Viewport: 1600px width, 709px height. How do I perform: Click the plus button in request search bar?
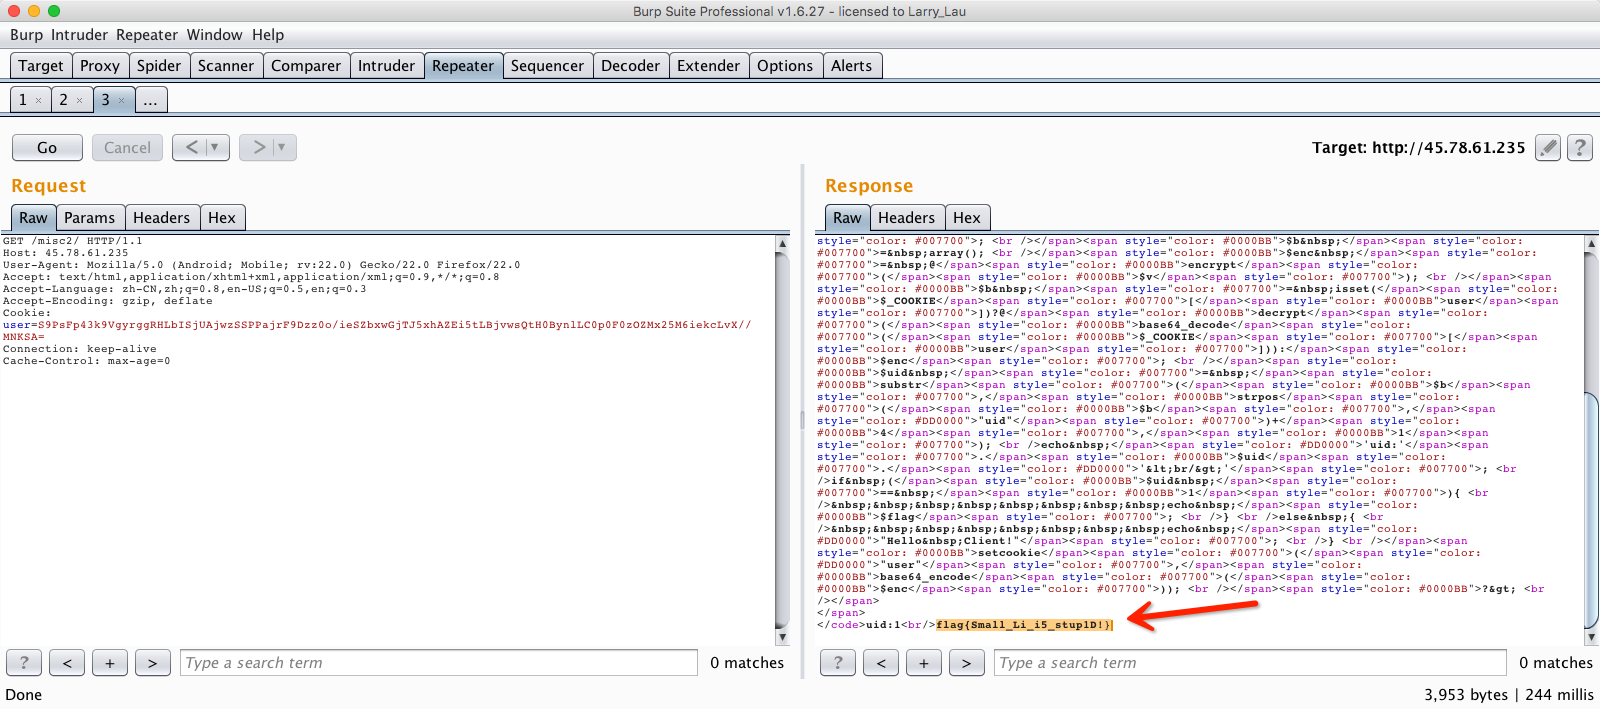point(110,662)
